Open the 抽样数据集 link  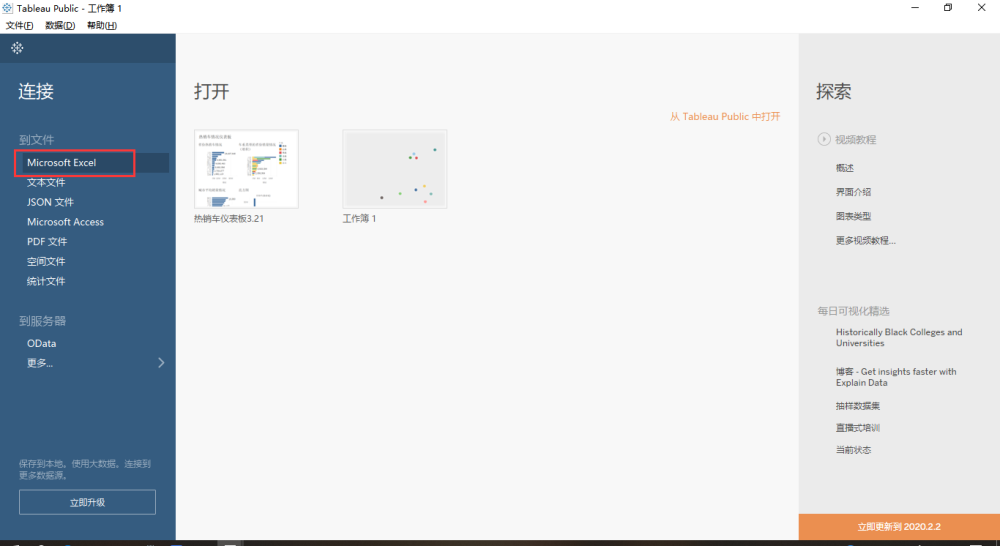pyautogui.click(x=858, y=406)
